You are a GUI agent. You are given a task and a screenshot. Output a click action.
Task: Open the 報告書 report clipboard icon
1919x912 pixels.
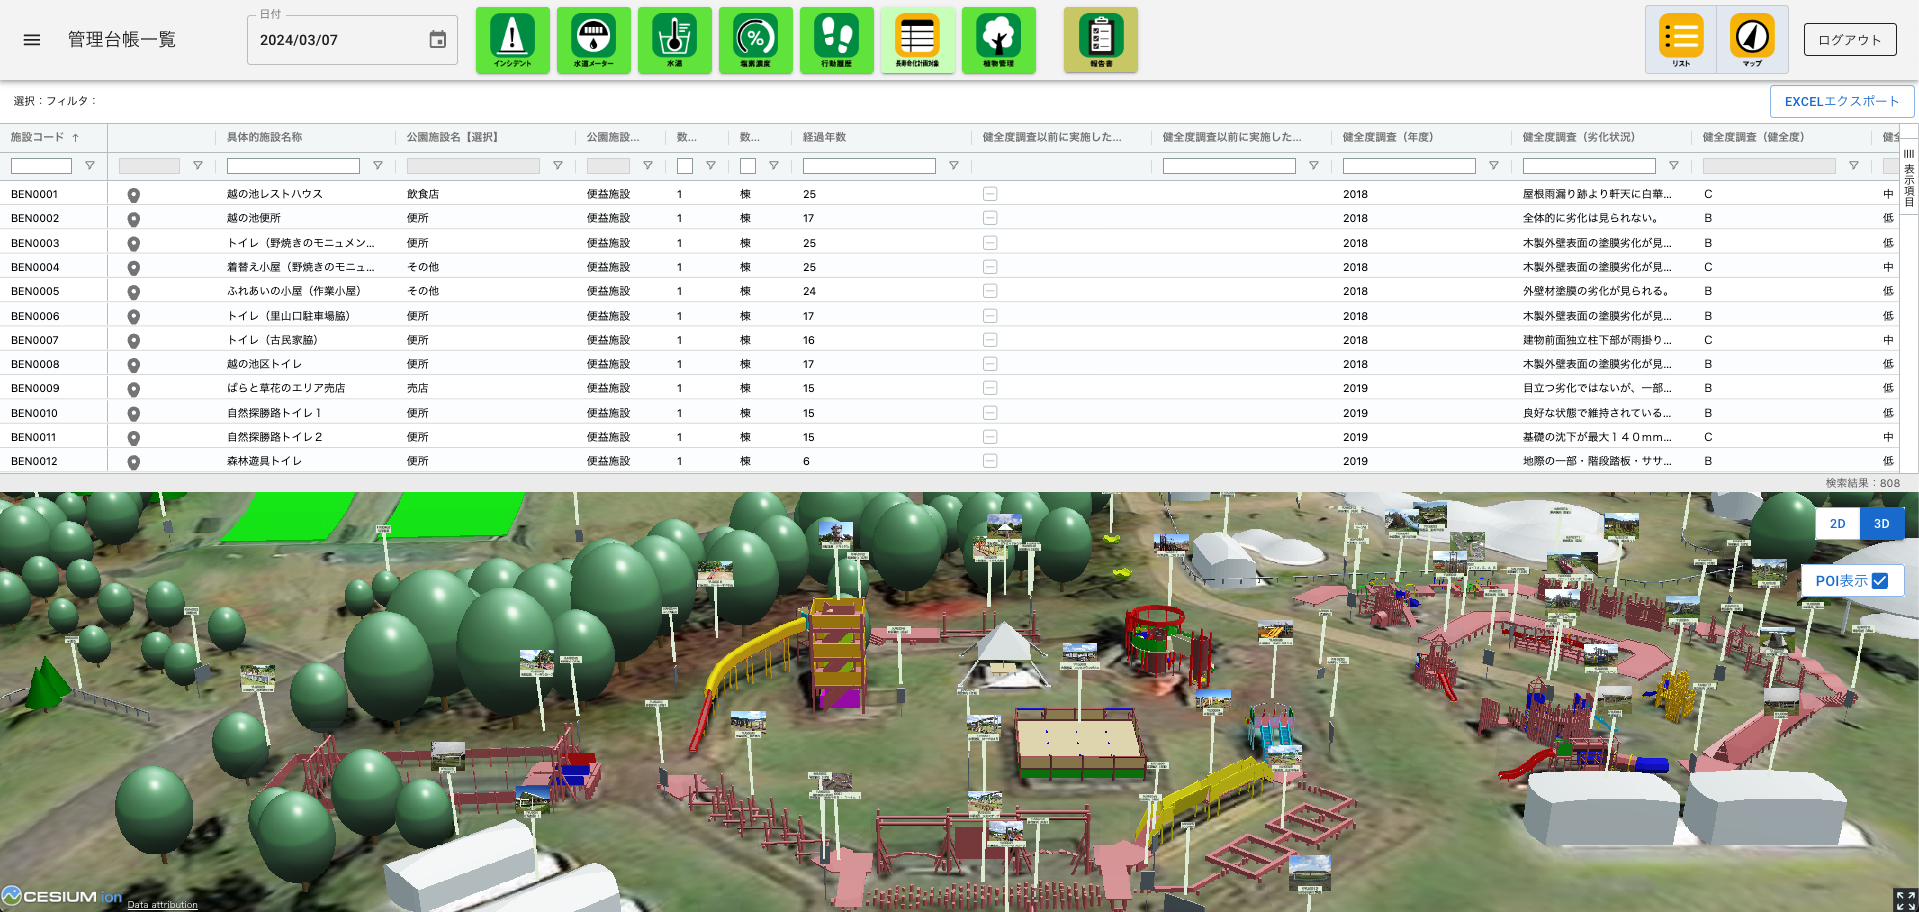tap(1100, 40)
